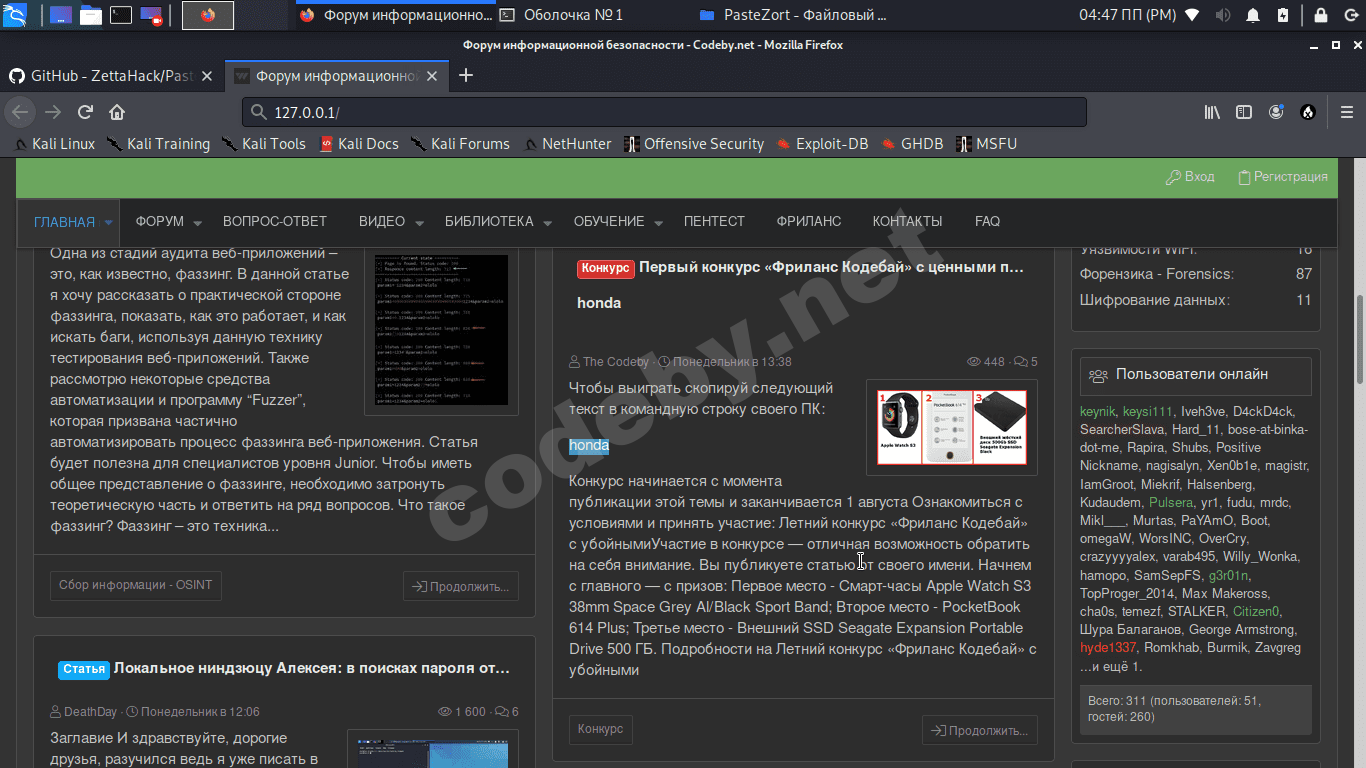Open the ВОПРОС-ОТВЕТ menu item
This screenshot has width=1366, height=768.
[275, 222]
